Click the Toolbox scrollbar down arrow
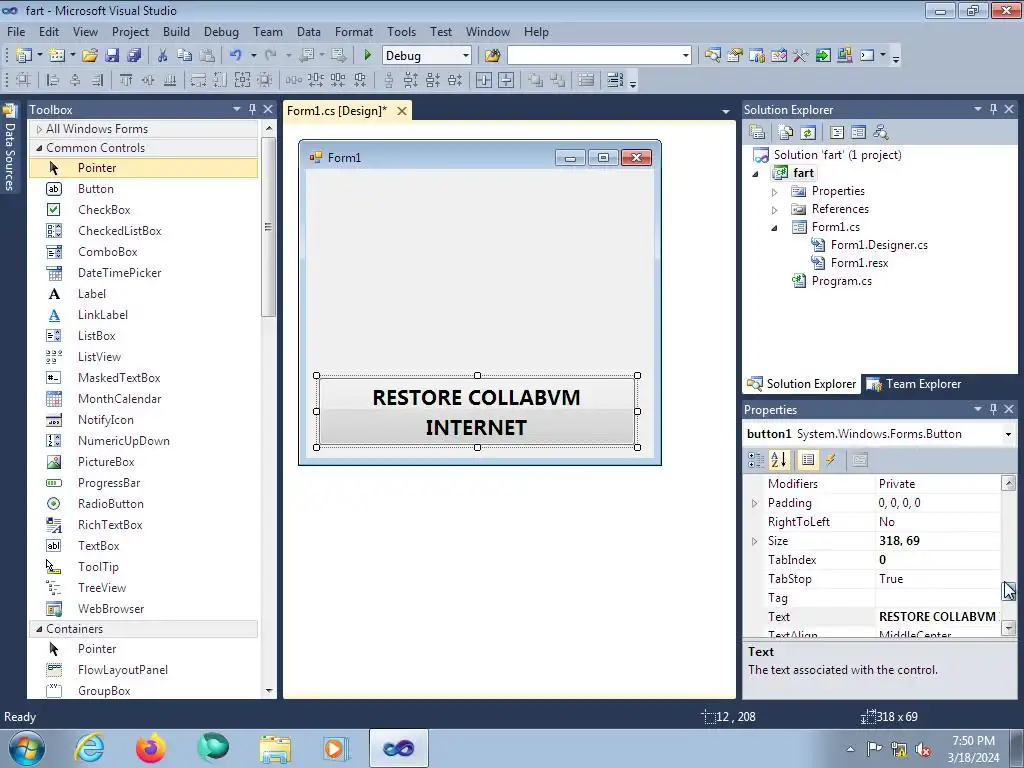 [x=269, y=691]
